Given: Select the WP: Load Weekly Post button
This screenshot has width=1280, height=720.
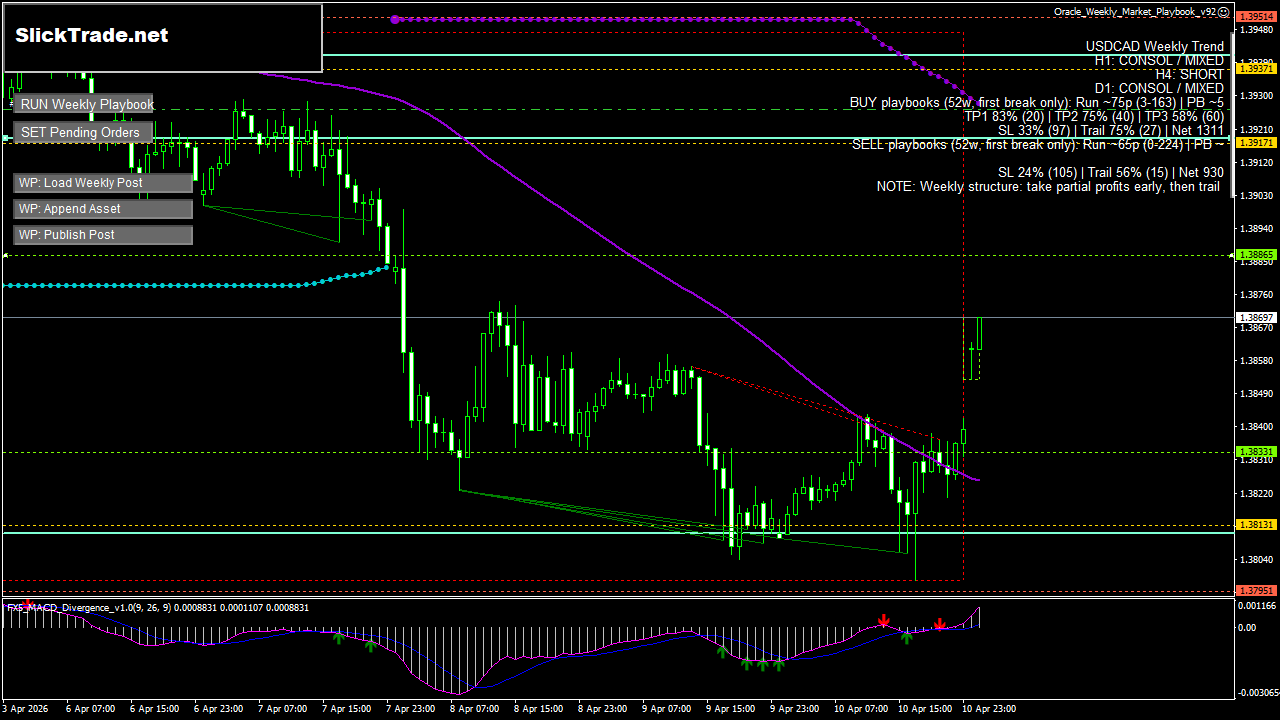Looking at the screenshot, I should (x=103, y=183).
